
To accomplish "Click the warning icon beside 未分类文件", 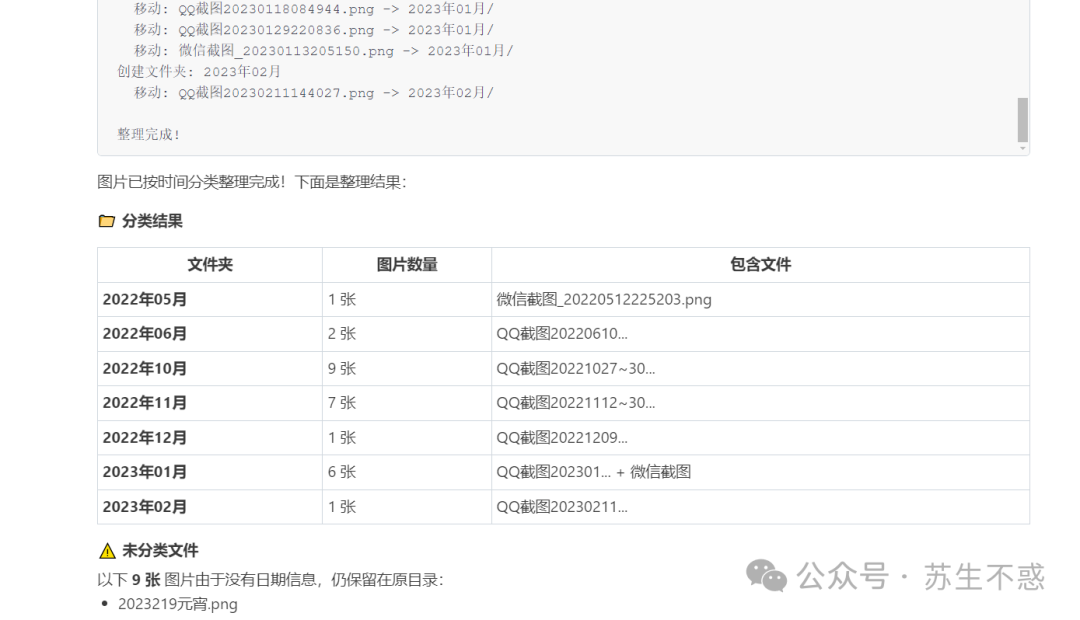I will [107, 550].
